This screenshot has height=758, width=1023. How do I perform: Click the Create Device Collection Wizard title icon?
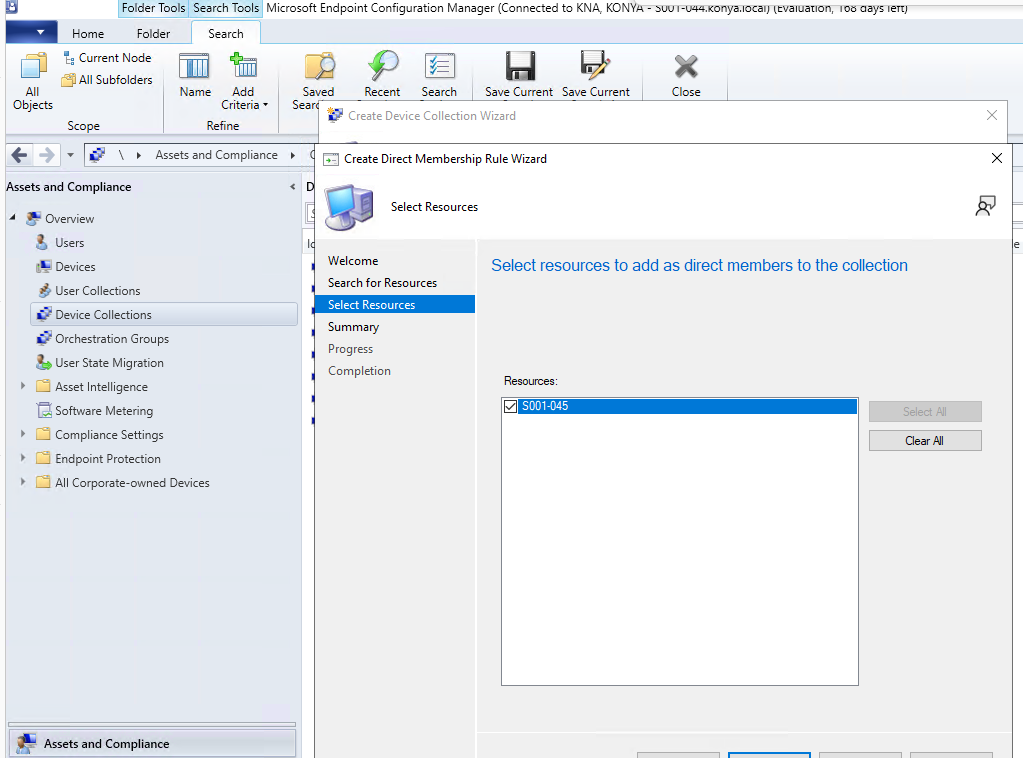tap(335, 115)
